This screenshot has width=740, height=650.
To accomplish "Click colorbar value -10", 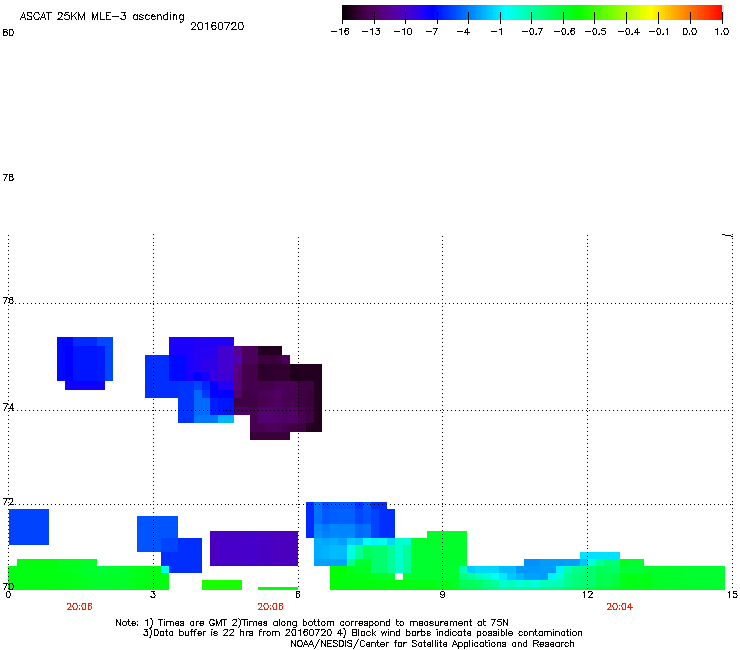I will coord(403,32).
